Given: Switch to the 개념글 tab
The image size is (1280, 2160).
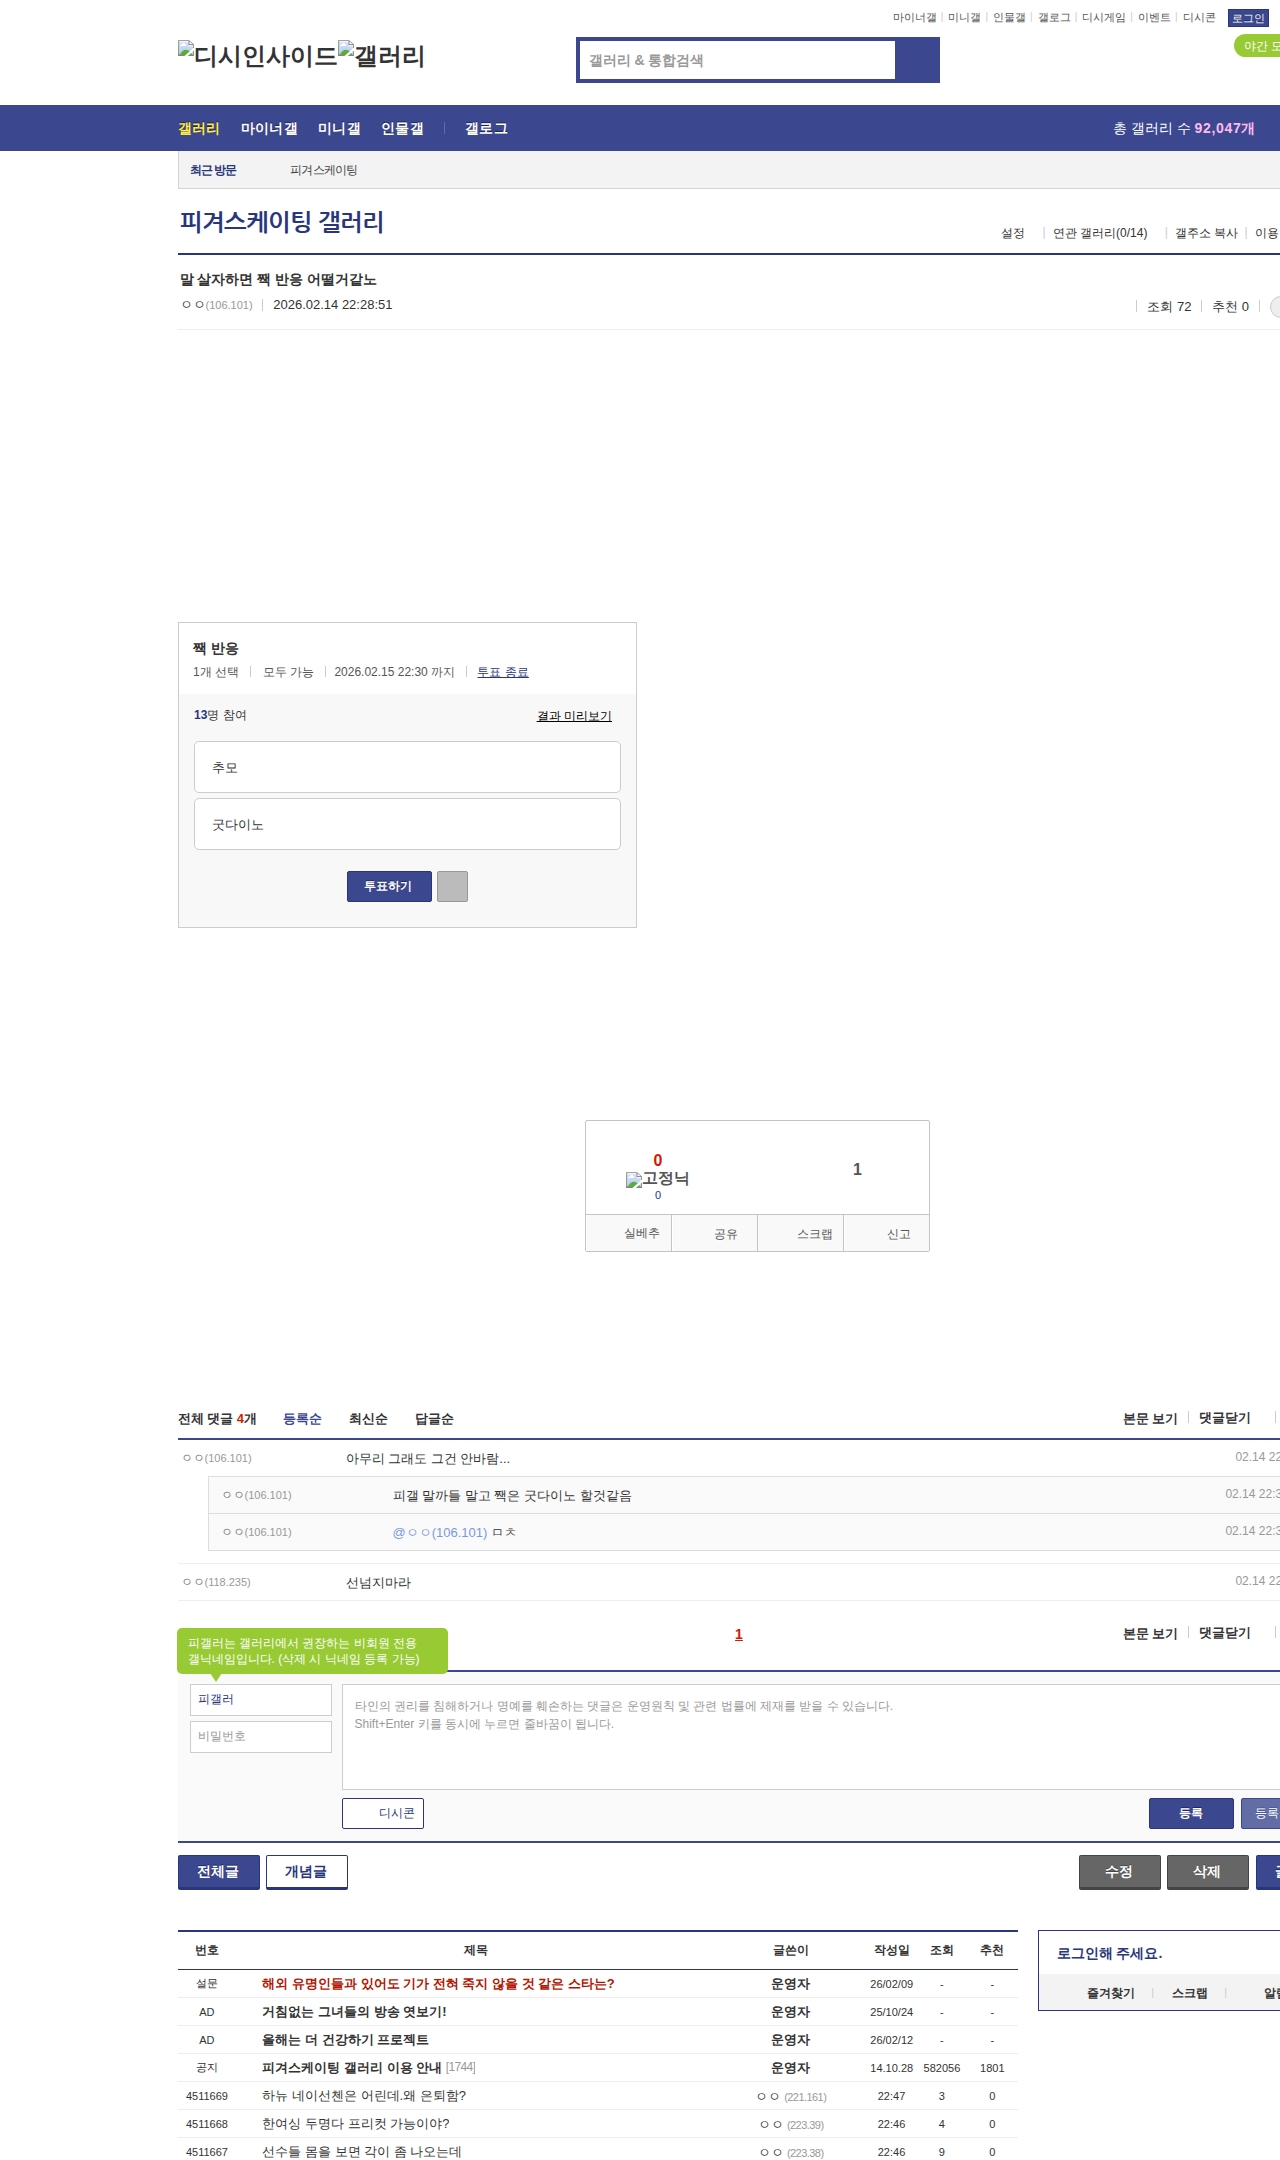Looking at the screenshot, I should pos(307,1872).
